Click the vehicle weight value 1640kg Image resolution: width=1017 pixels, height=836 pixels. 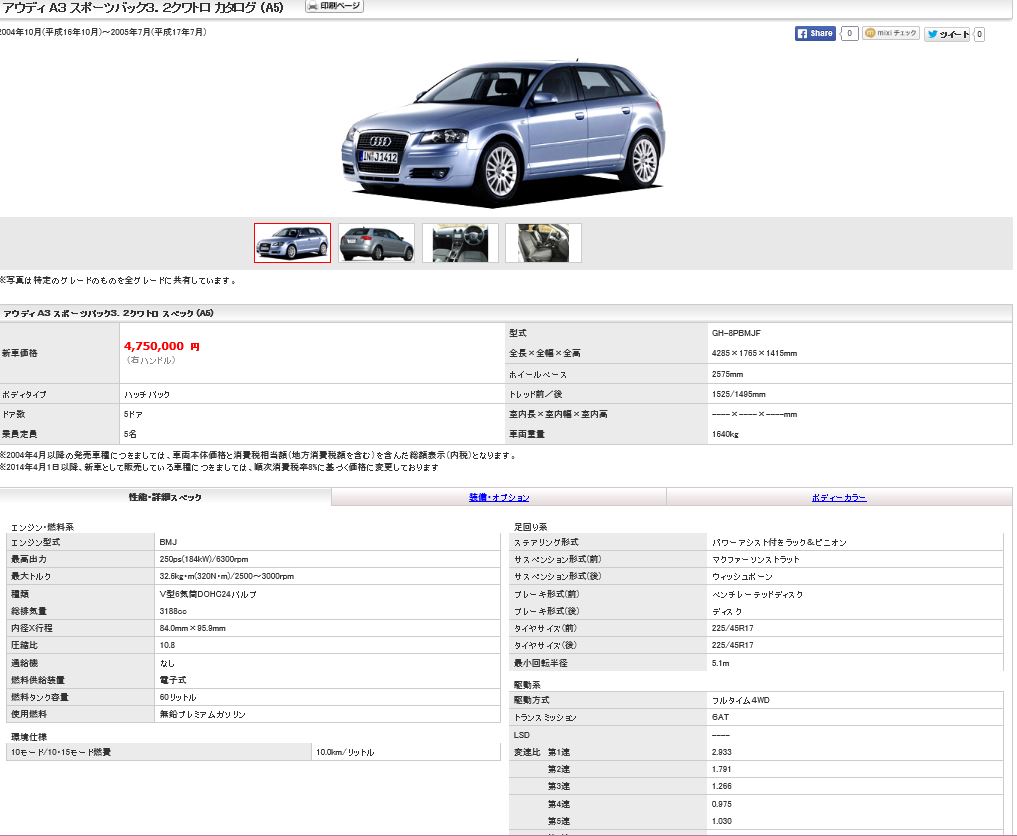click(x=725, y=434)
